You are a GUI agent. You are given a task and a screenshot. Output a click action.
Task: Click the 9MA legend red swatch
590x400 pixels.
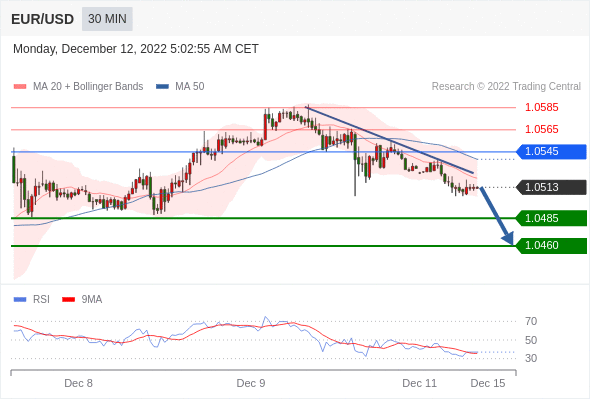click(x=68, y=300)
